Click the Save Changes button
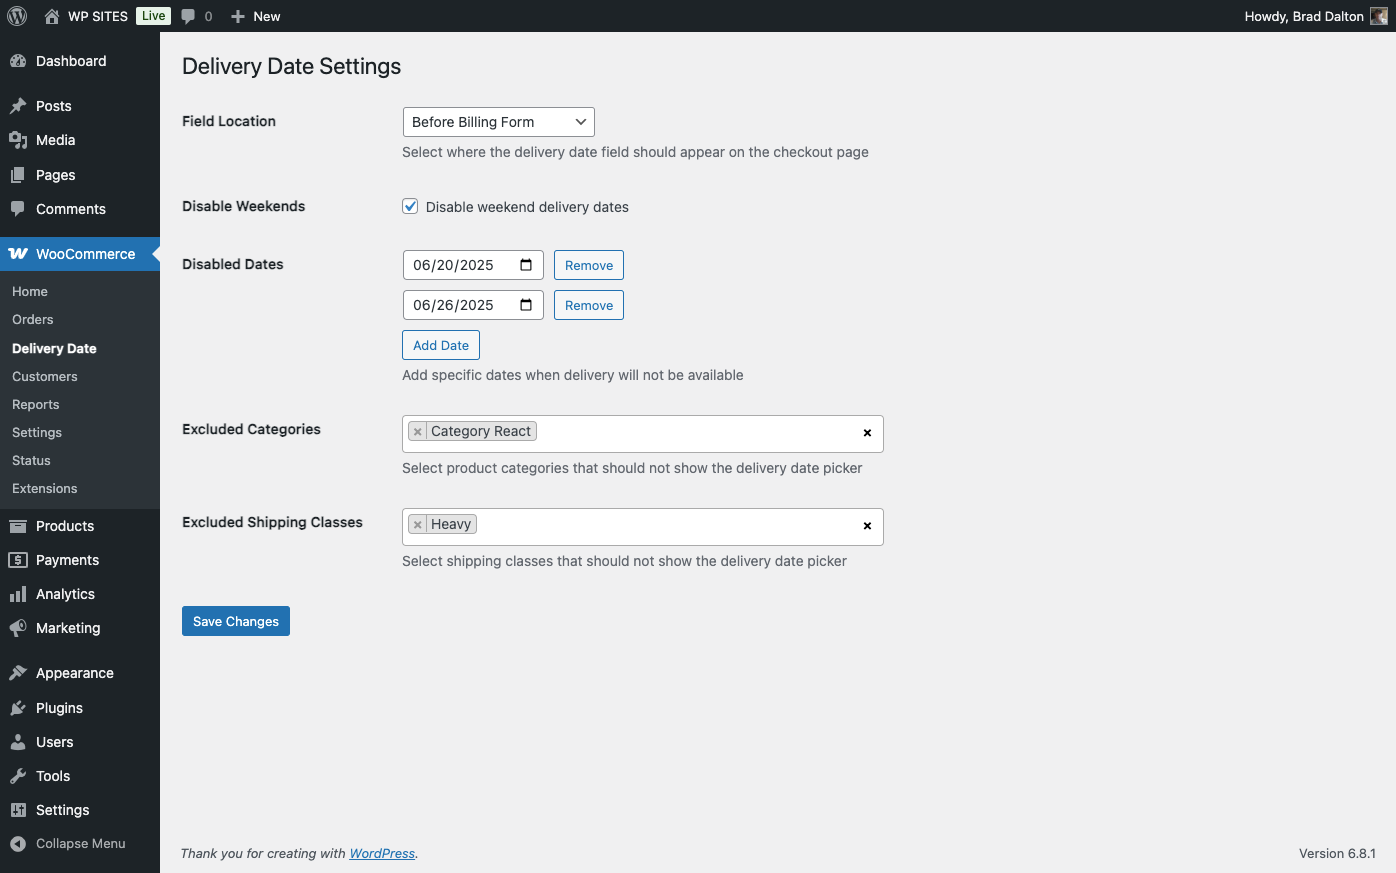This screenshot has width=1396, height=873. pyautogui.click(x=236, y=621)
